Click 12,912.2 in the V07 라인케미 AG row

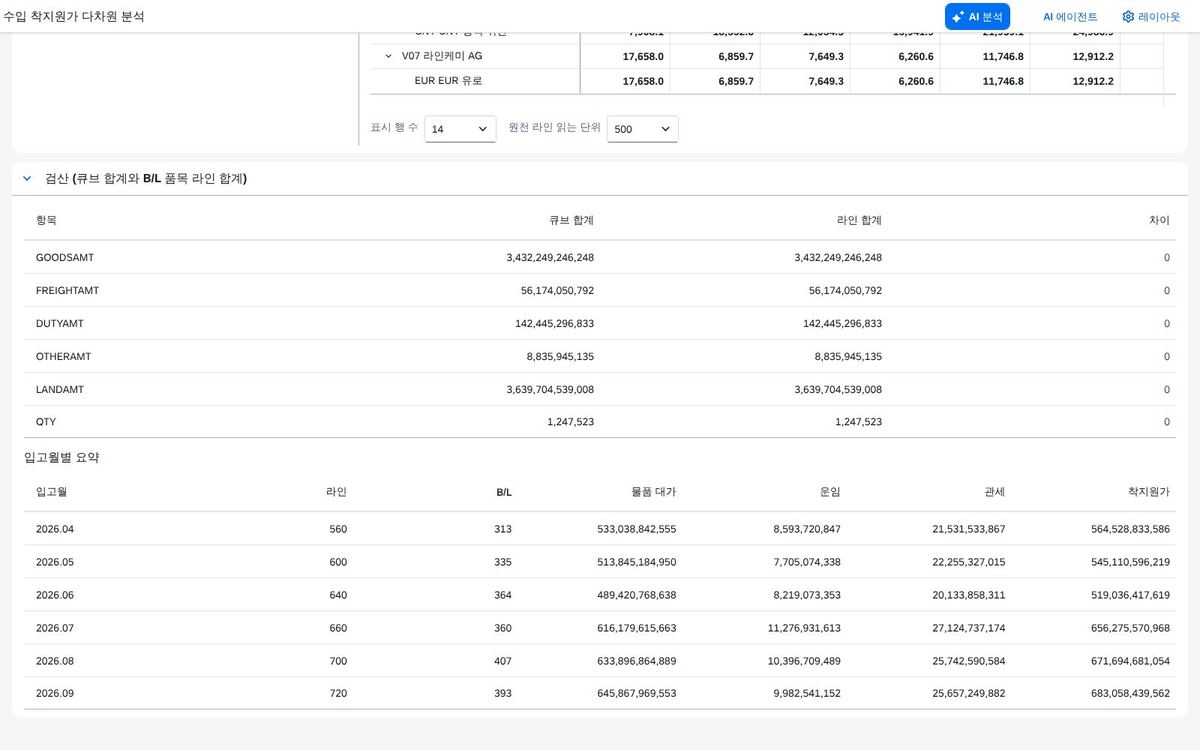tap(1093, 56)
